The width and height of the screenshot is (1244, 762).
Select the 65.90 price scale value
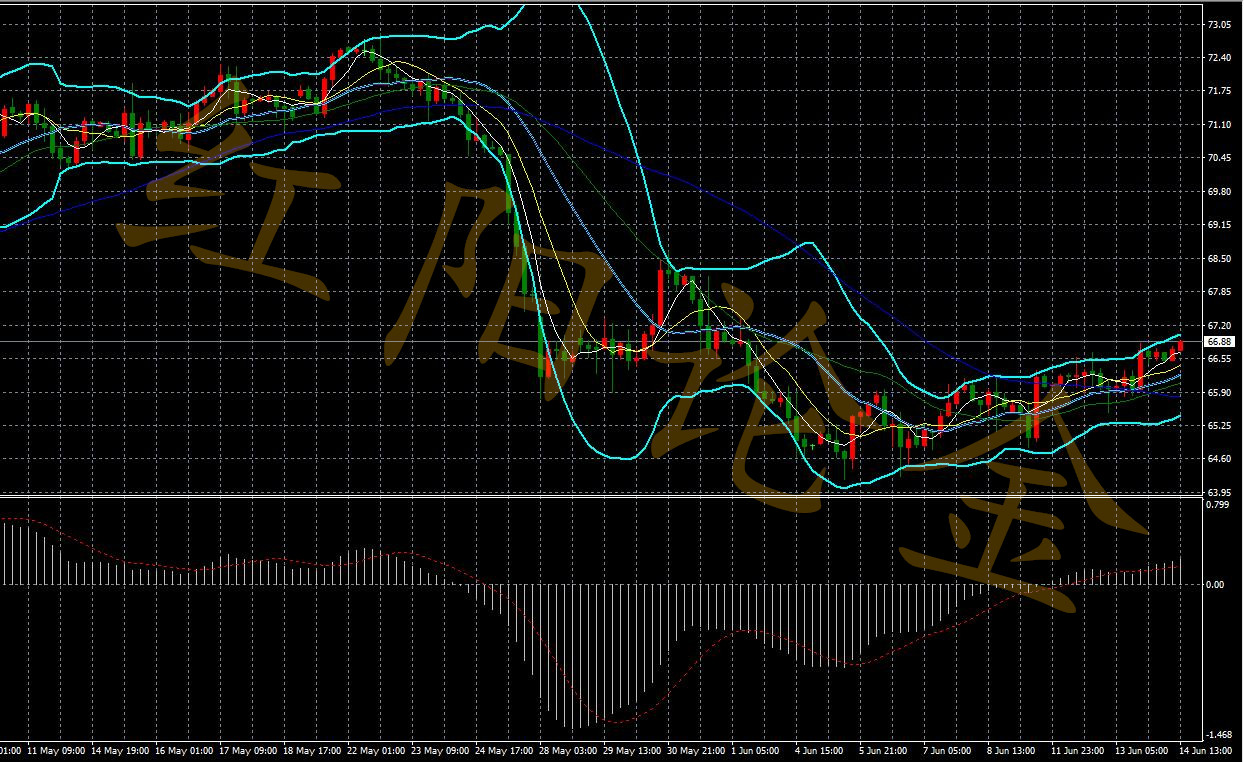tap(1220, 393)
